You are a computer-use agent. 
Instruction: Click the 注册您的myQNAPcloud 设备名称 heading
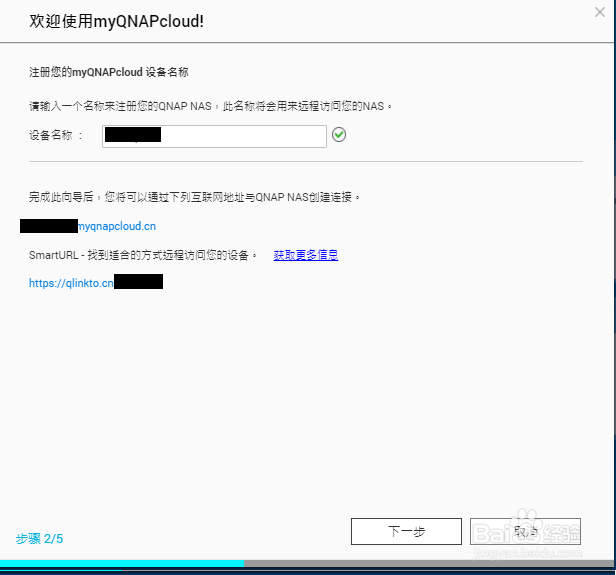point(108,72)
